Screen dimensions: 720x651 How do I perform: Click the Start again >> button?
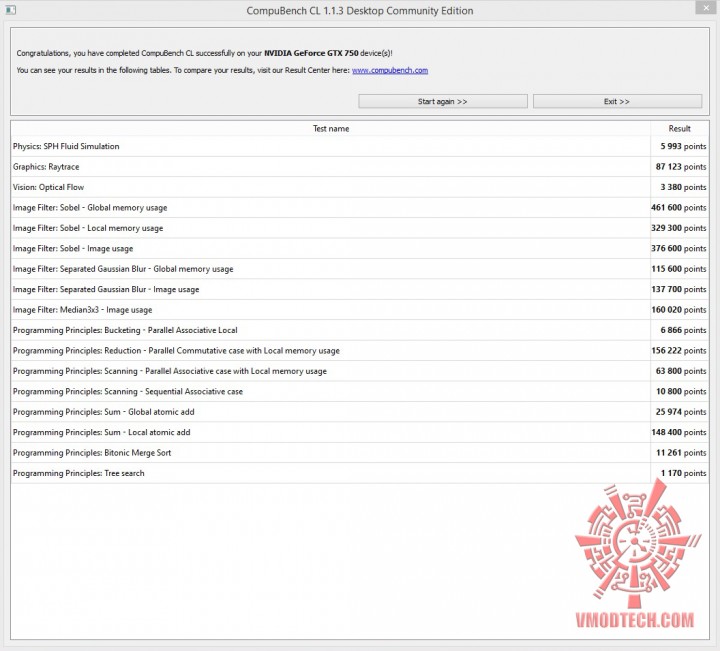[443, 101]
